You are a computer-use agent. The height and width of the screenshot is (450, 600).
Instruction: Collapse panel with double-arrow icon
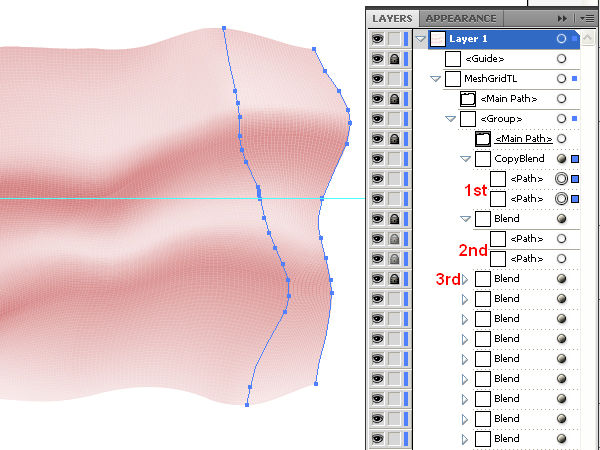[x=562, y=18]
